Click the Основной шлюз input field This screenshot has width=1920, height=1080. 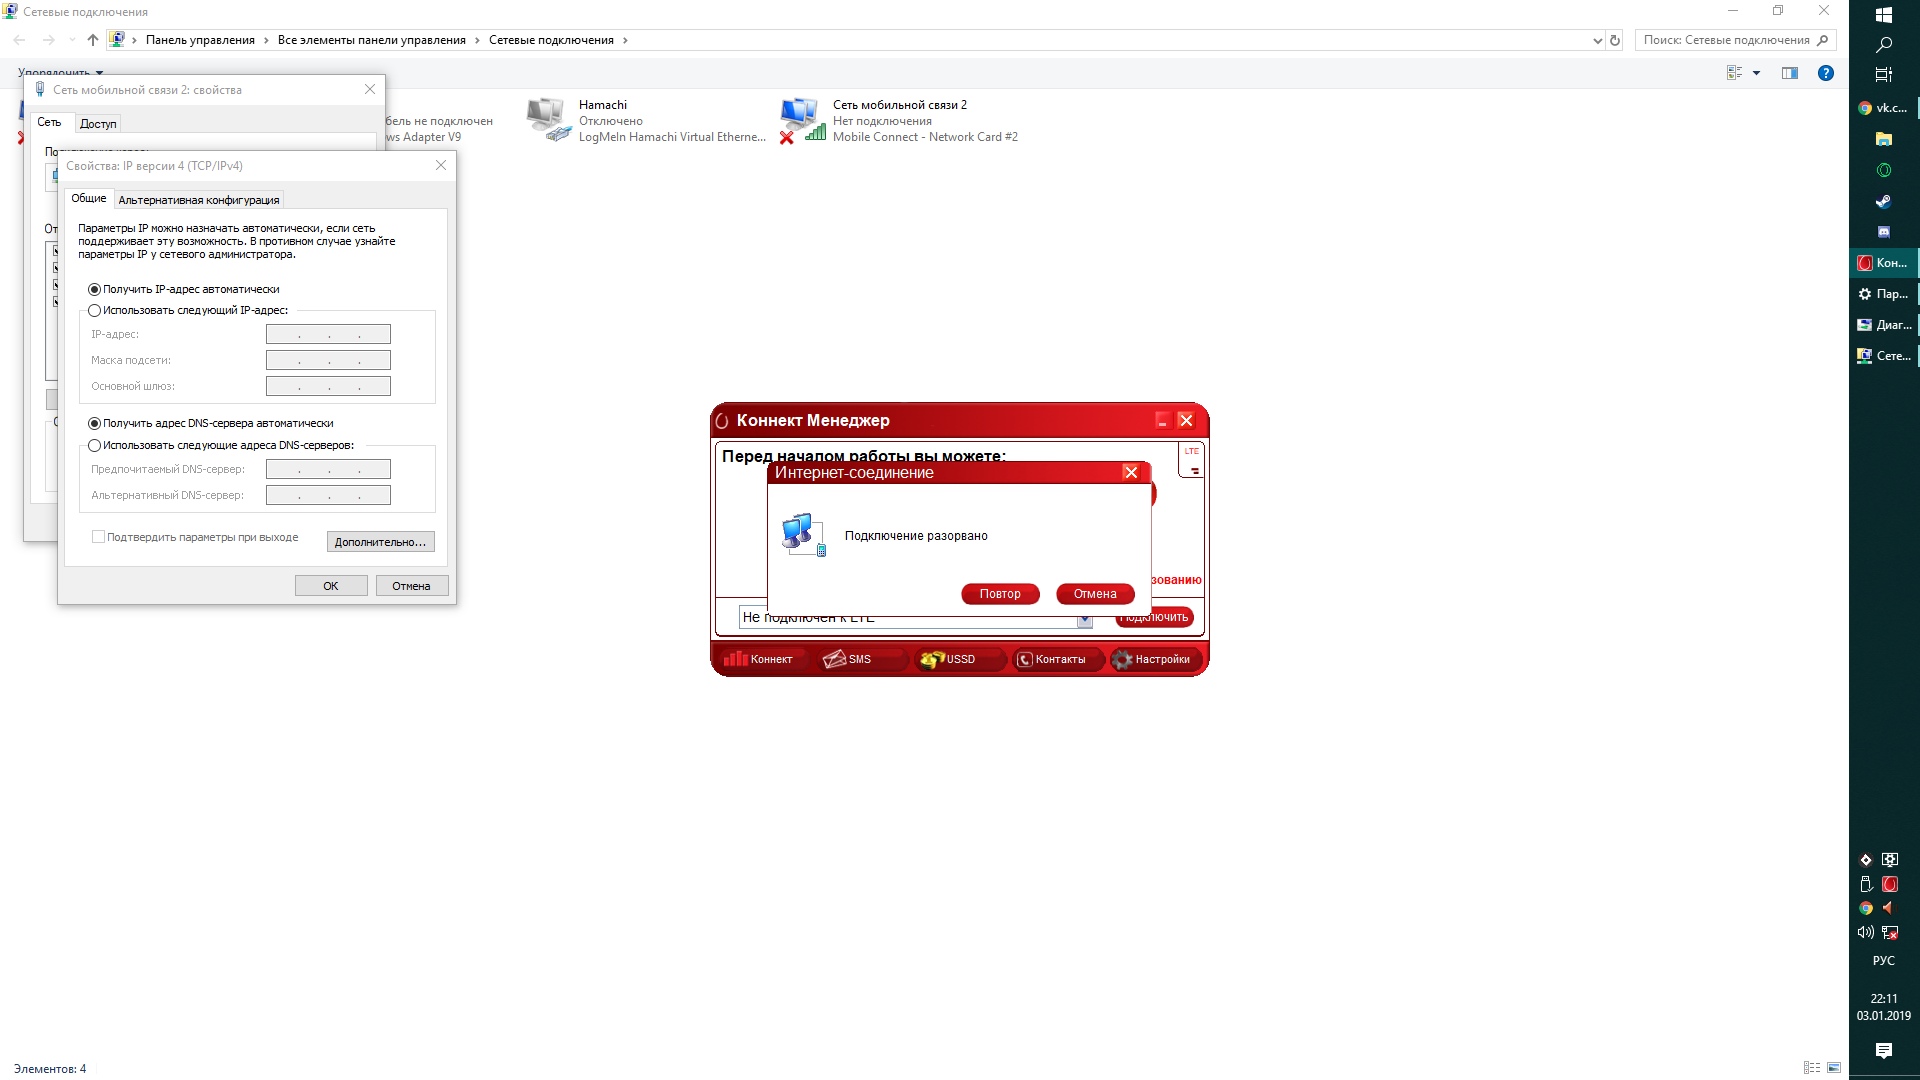pos(328,386)
